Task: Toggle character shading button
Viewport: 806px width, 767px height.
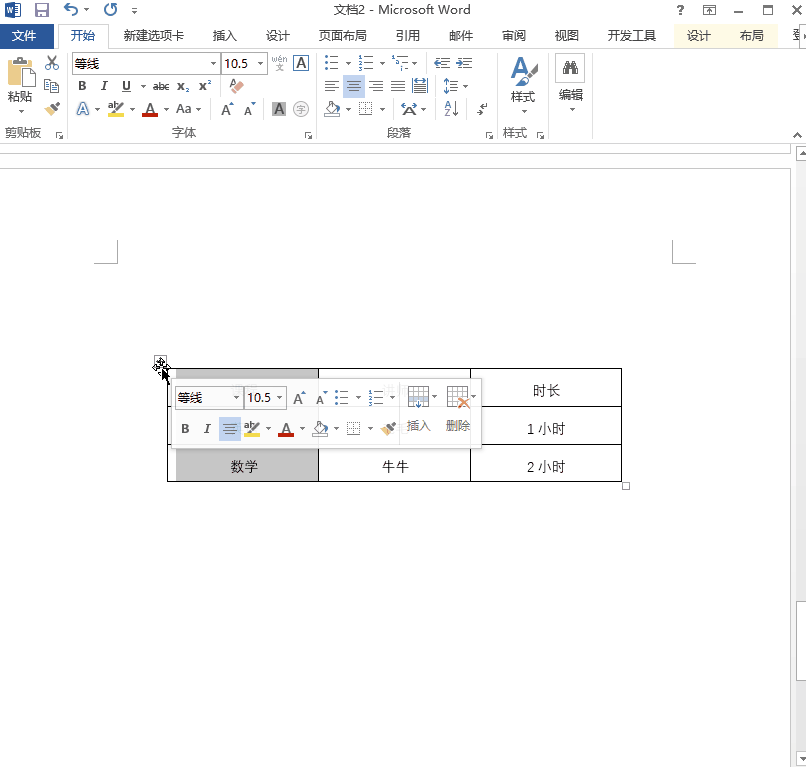Action: point(279,109)
